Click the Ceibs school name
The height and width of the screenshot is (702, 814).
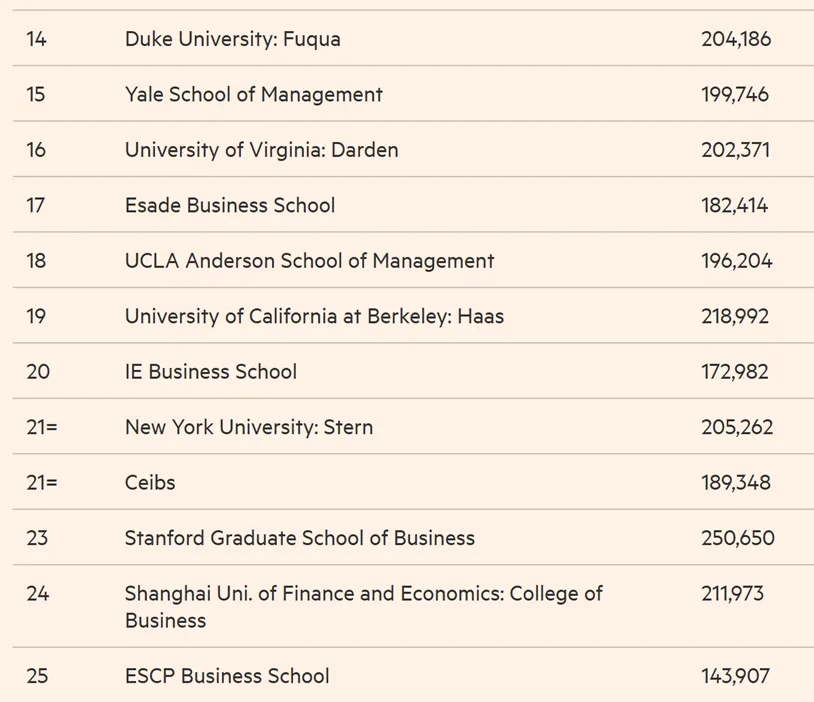(150, 483)
